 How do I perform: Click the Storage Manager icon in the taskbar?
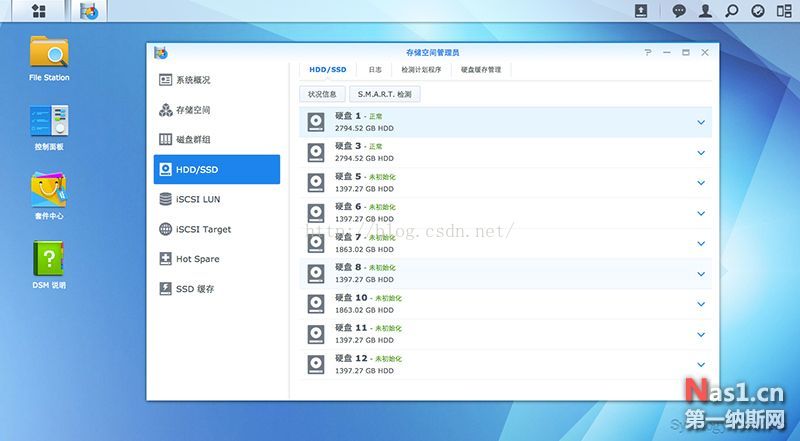pos(90,11)
